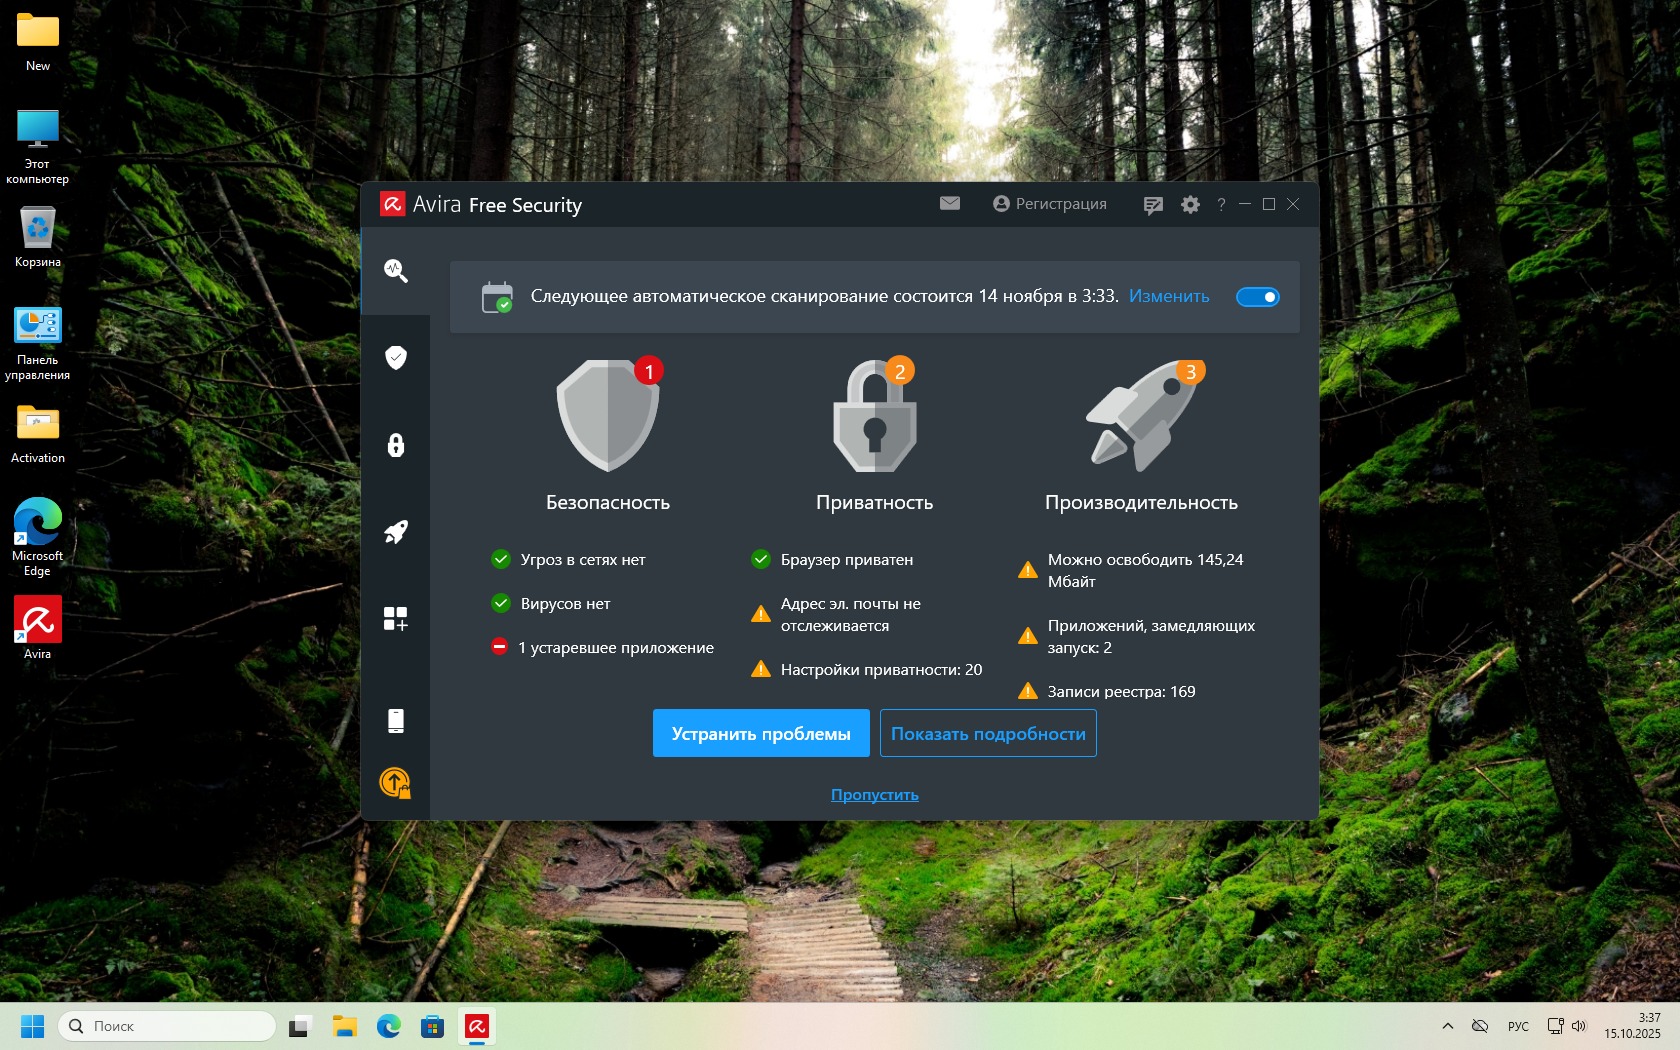Select the Этот компьютер desktop icon
Image resolution: width=1680 pixels, height=1050 pixels.
point(38,147)
